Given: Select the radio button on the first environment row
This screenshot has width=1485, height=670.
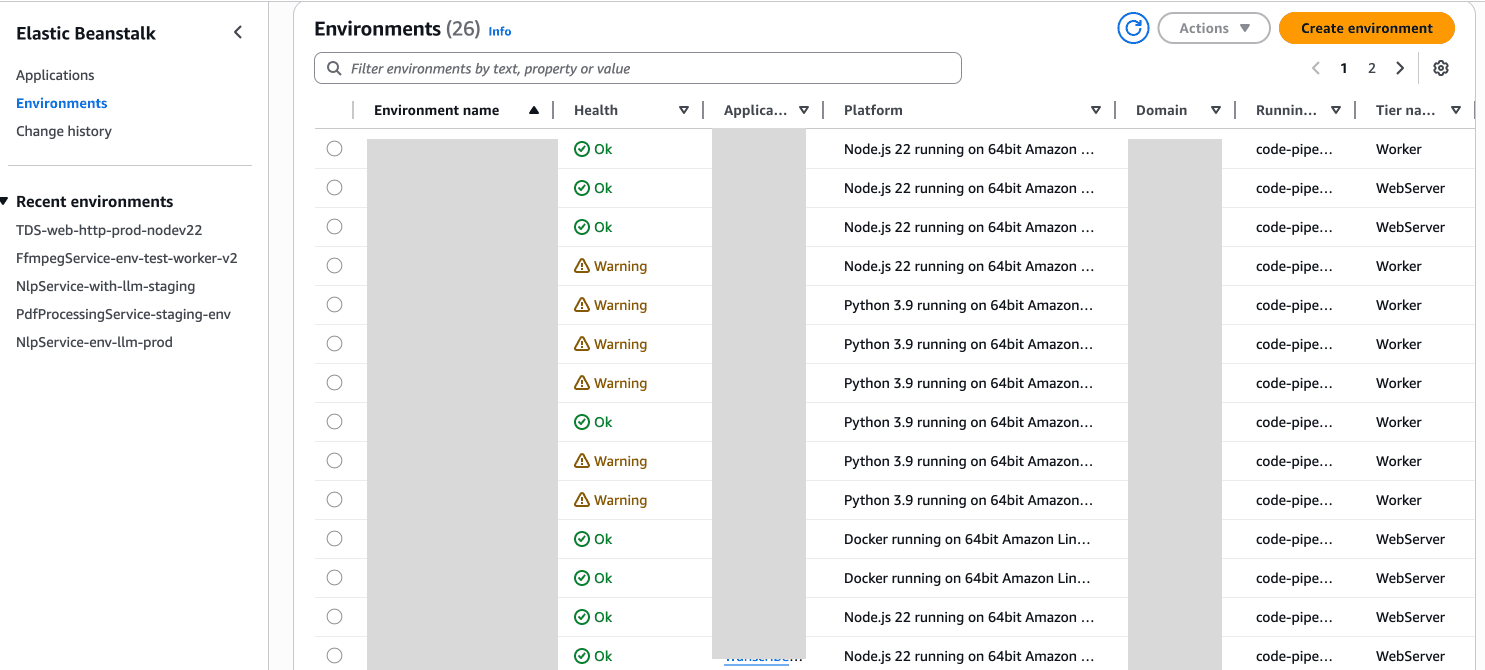Looking at the screenshot, I should (334, 148).
